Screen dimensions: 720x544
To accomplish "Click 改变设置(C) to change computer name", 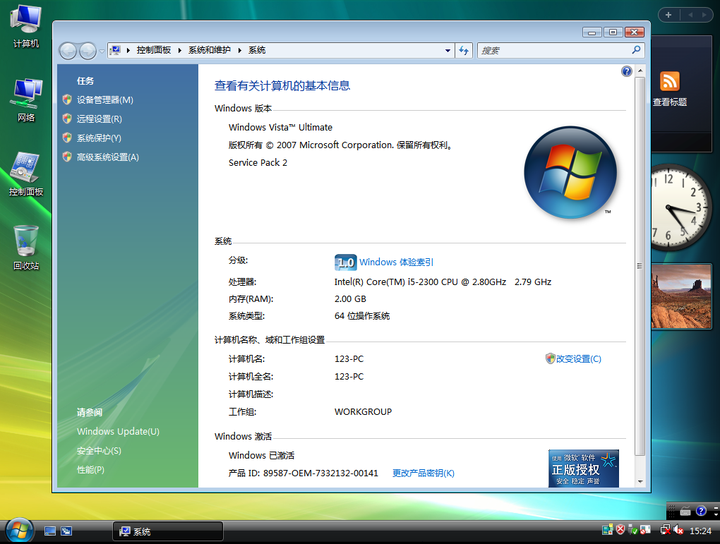I will click(x=578, y=359).
